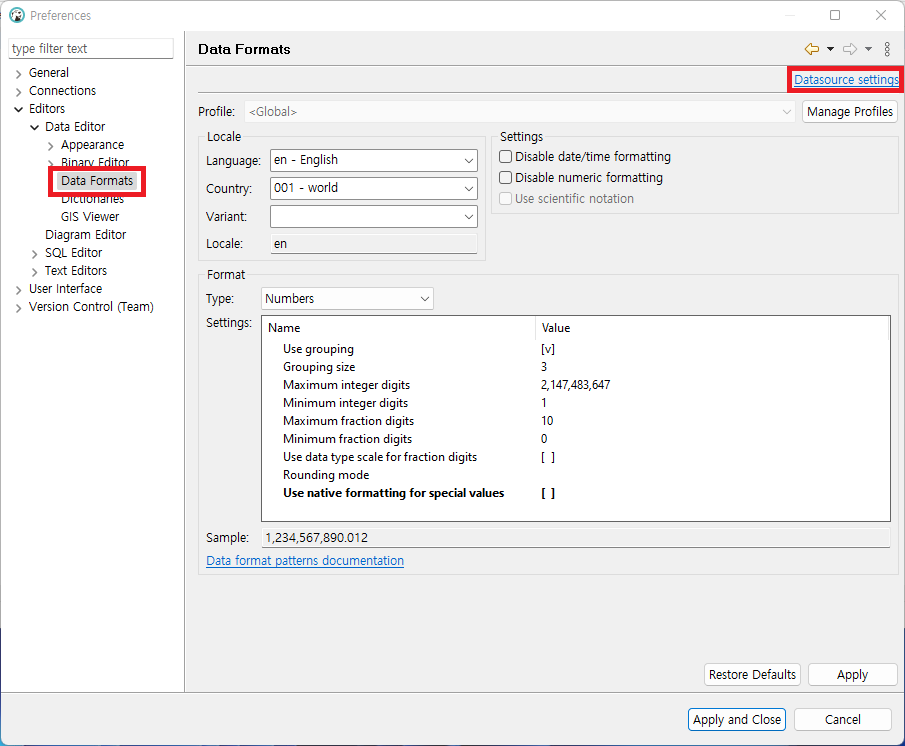Click the back navigation arrow icon
The width and height of the screenshot is (905, 746).
pyautogui.click(x=811, y=49)
